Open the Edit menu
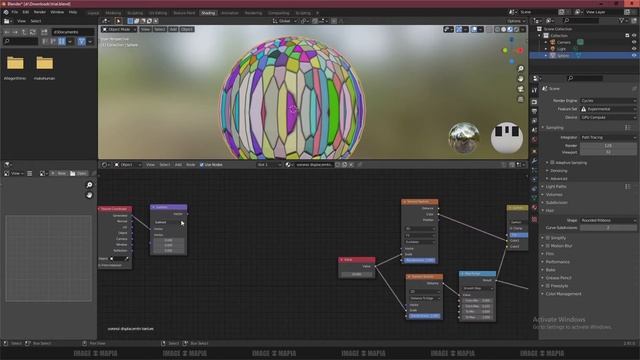 (26, 12)
